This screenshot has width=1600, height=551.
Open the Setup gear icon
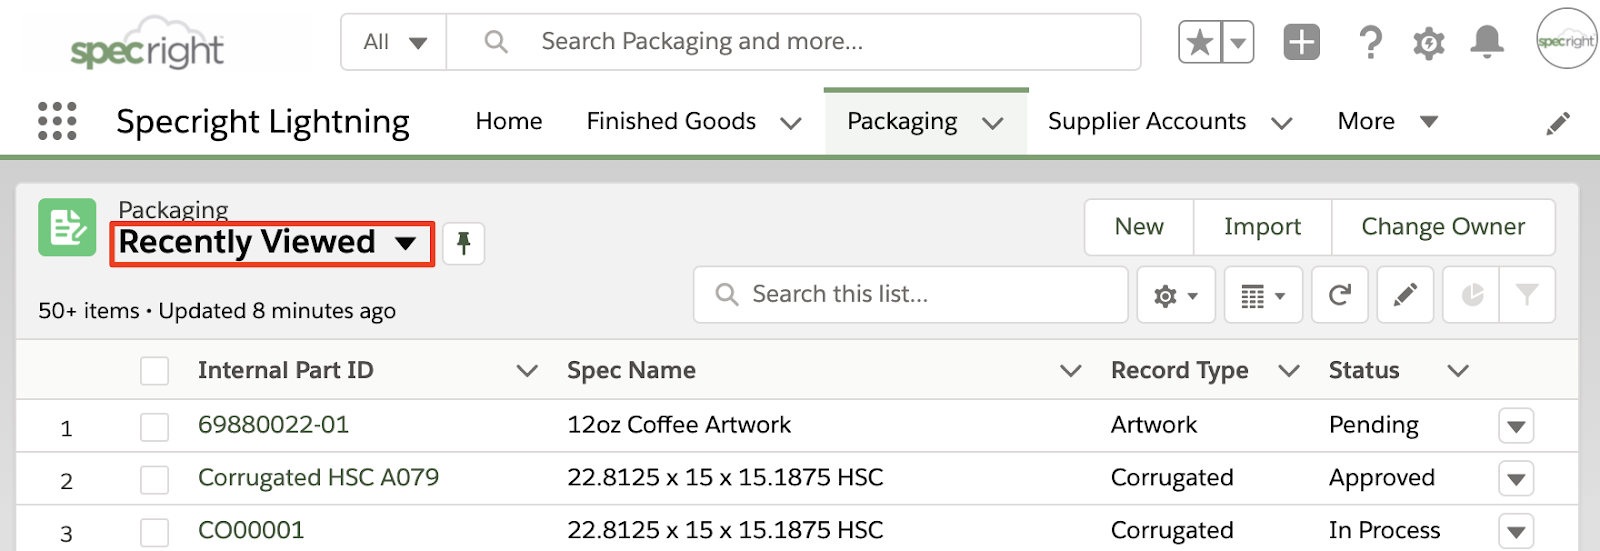point(1429,43)
